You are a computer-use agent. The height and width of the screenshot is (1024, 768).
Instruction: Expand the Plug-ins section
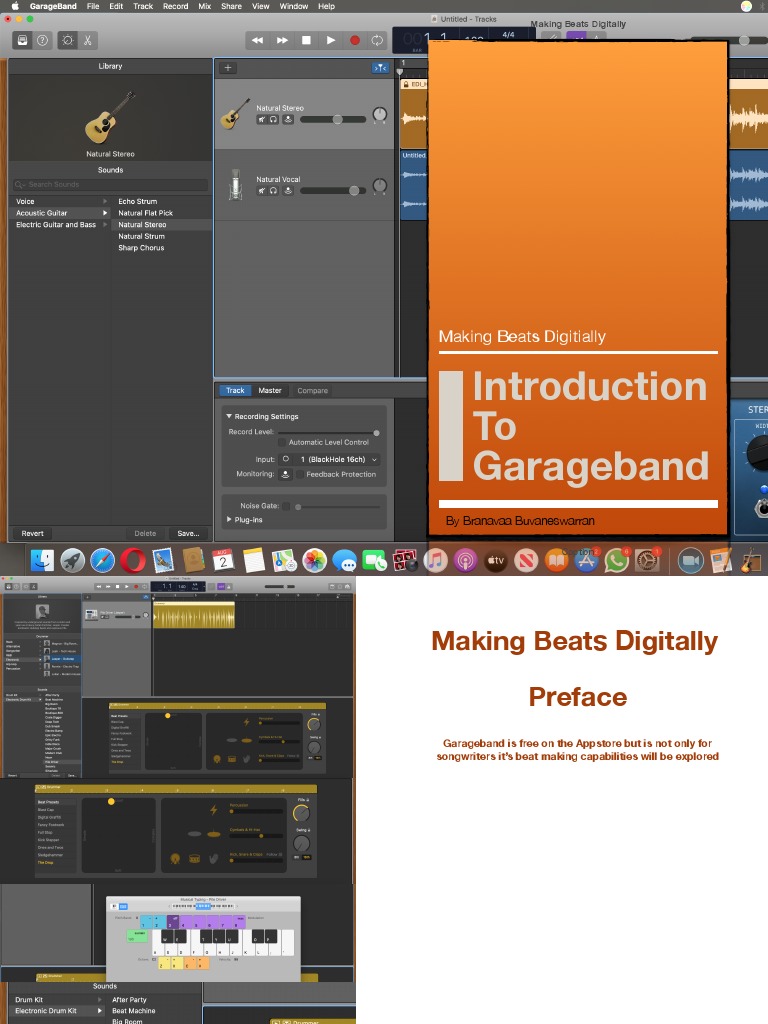point(229,520)
